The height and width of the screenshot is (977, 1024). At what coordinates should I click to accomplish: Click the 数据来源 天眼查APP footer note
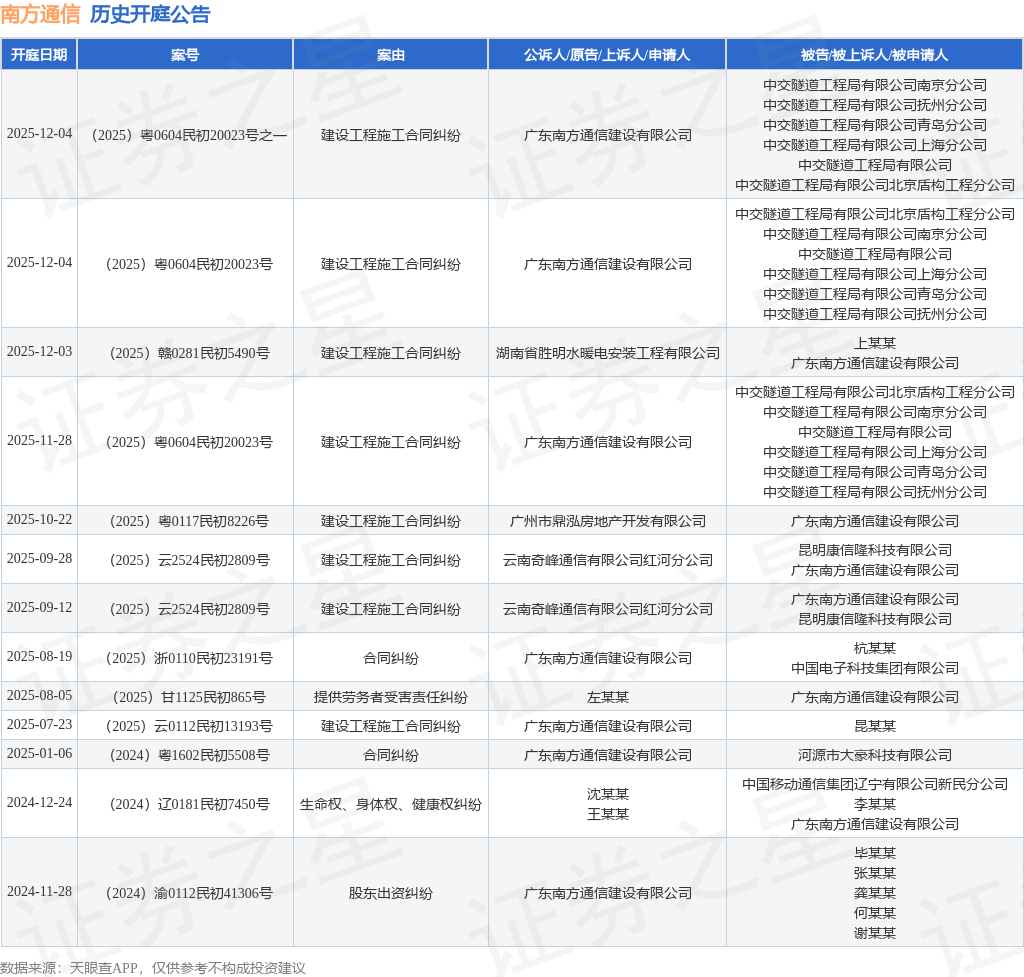click(x=153, y=968)
